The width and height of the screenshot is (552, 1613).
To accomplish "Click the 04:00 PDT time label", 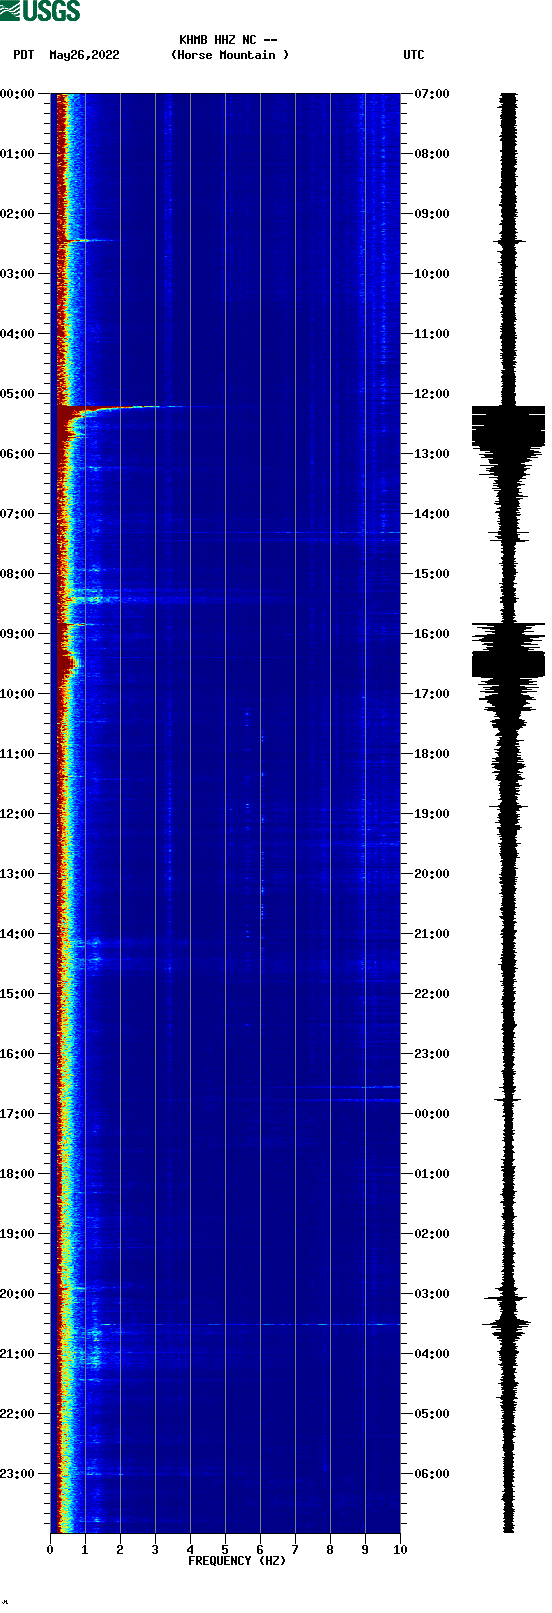I will (x=18, y=334).
